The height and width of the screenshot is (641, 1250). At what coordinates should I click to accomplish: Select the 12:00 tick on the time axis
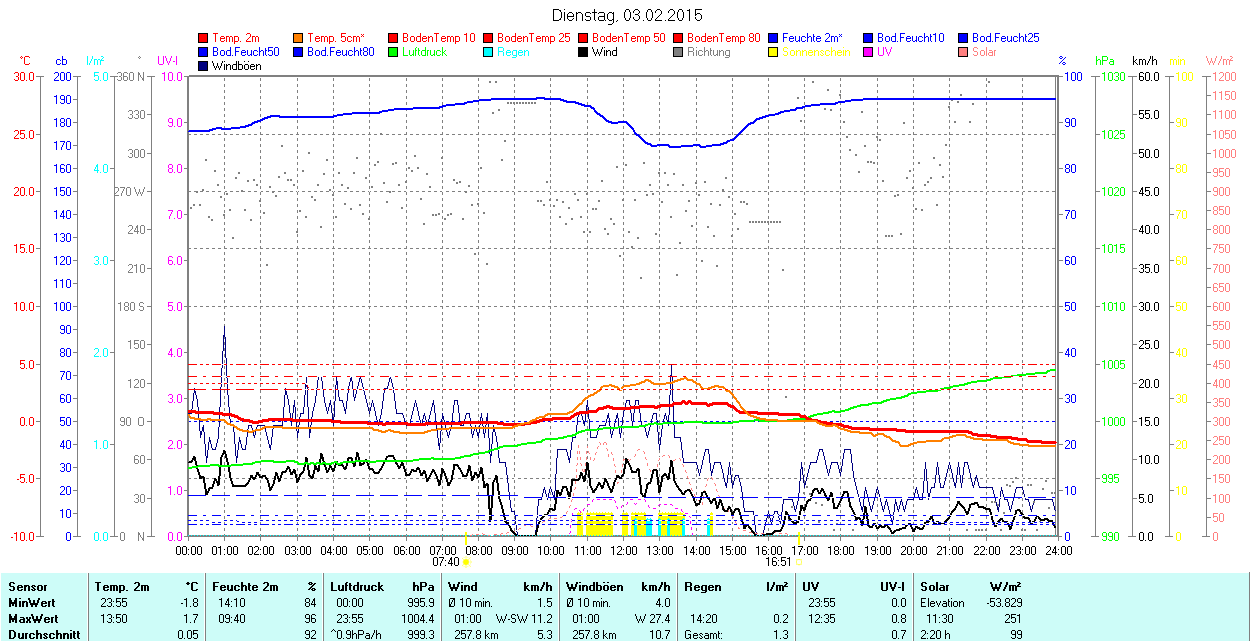624,550
